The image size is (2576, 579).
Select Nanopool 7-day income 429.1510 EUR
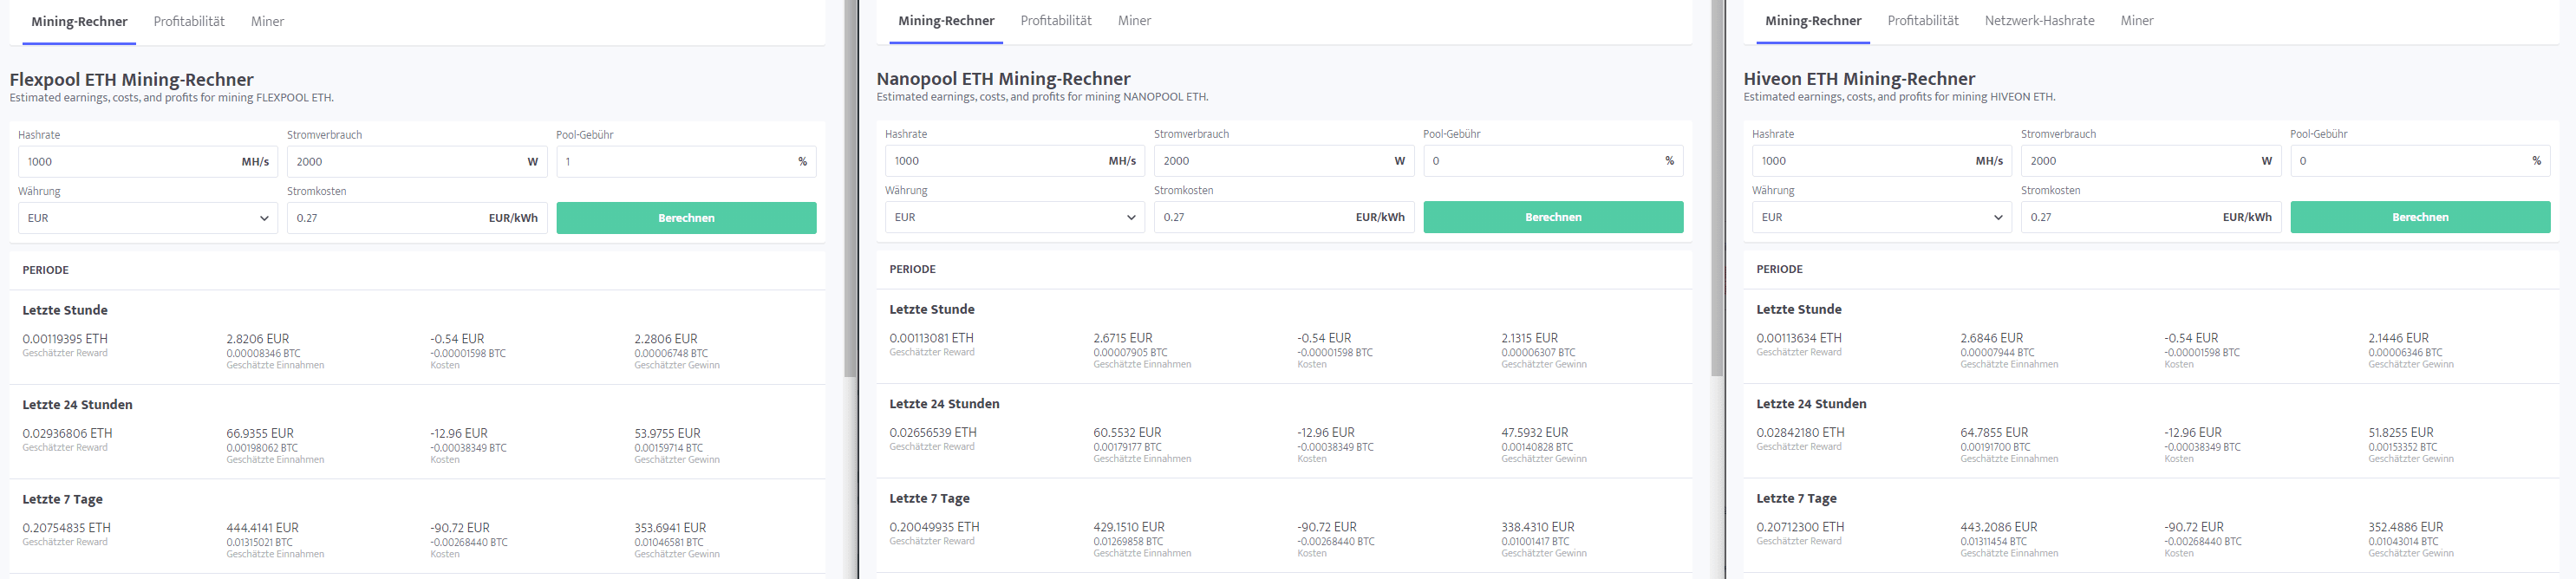coord(1129,527)
